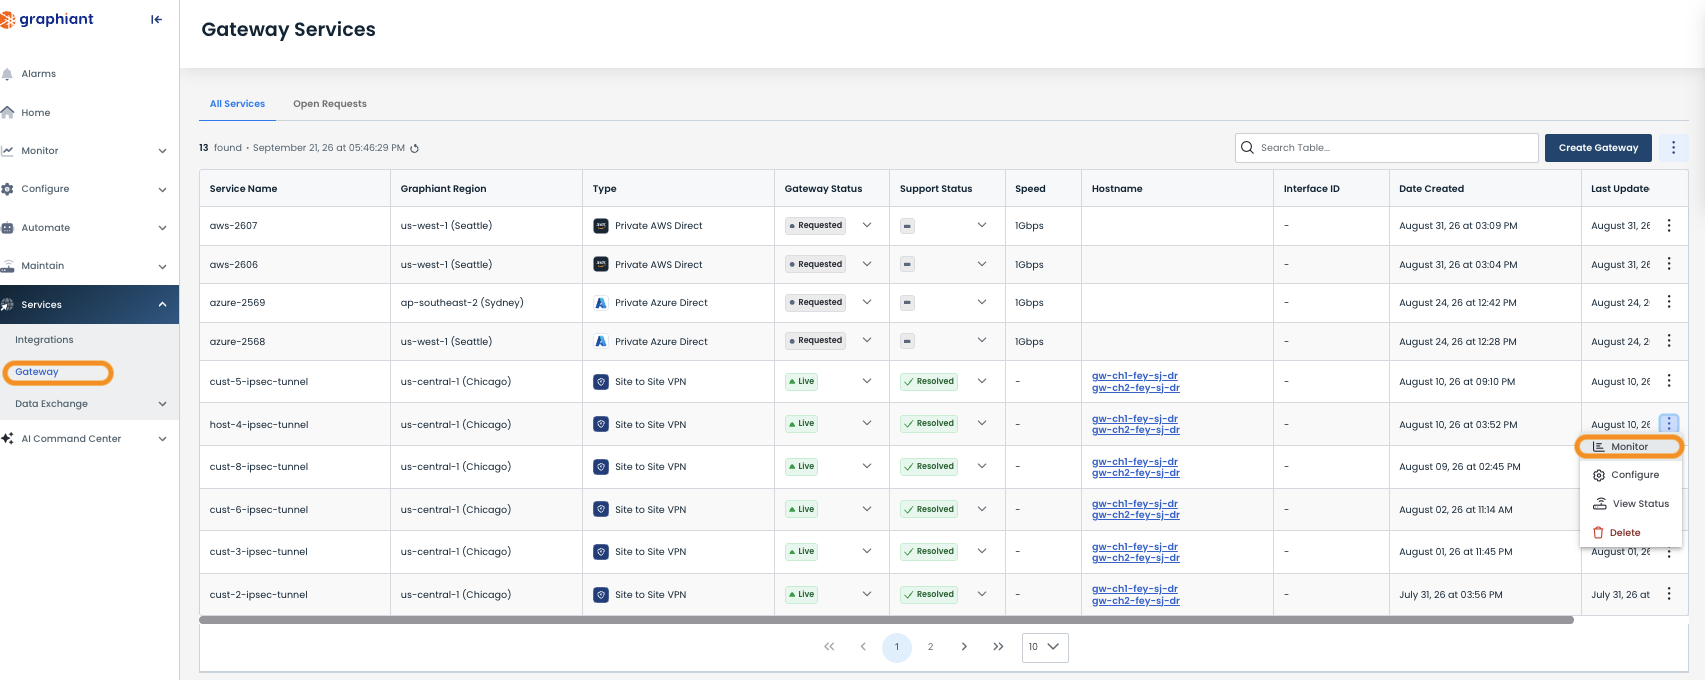
Task: Go to next page with right arrow
Action: (x=964, y=647)
